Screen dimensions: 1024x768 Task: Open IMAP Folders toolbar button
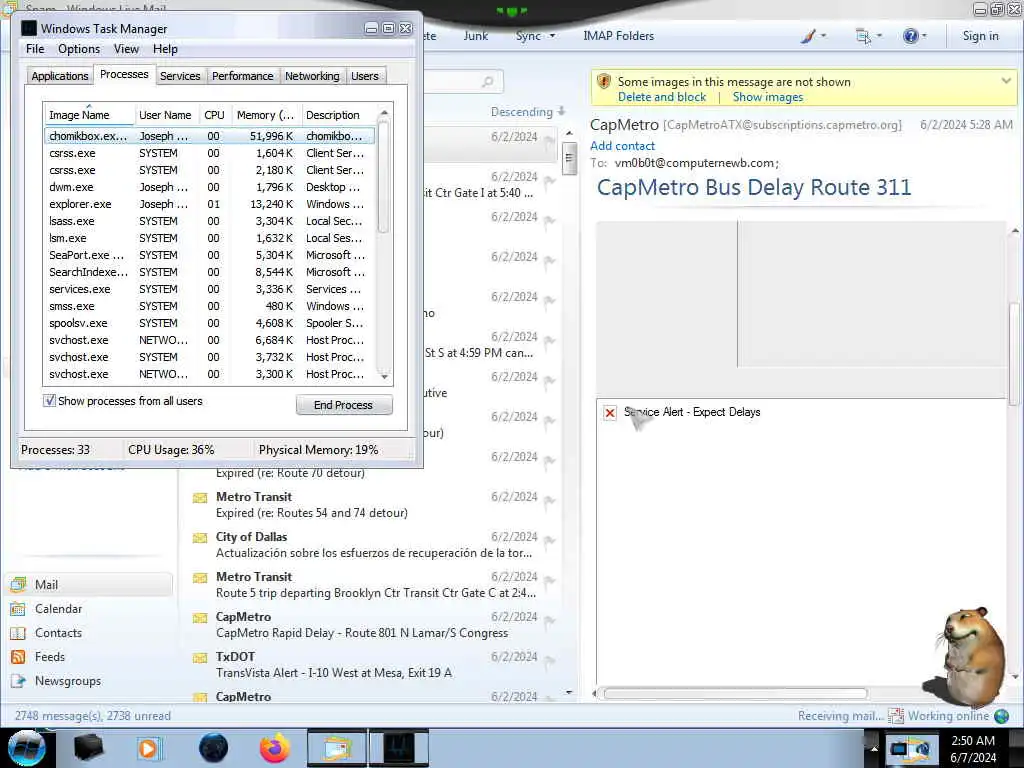point(618,36)
